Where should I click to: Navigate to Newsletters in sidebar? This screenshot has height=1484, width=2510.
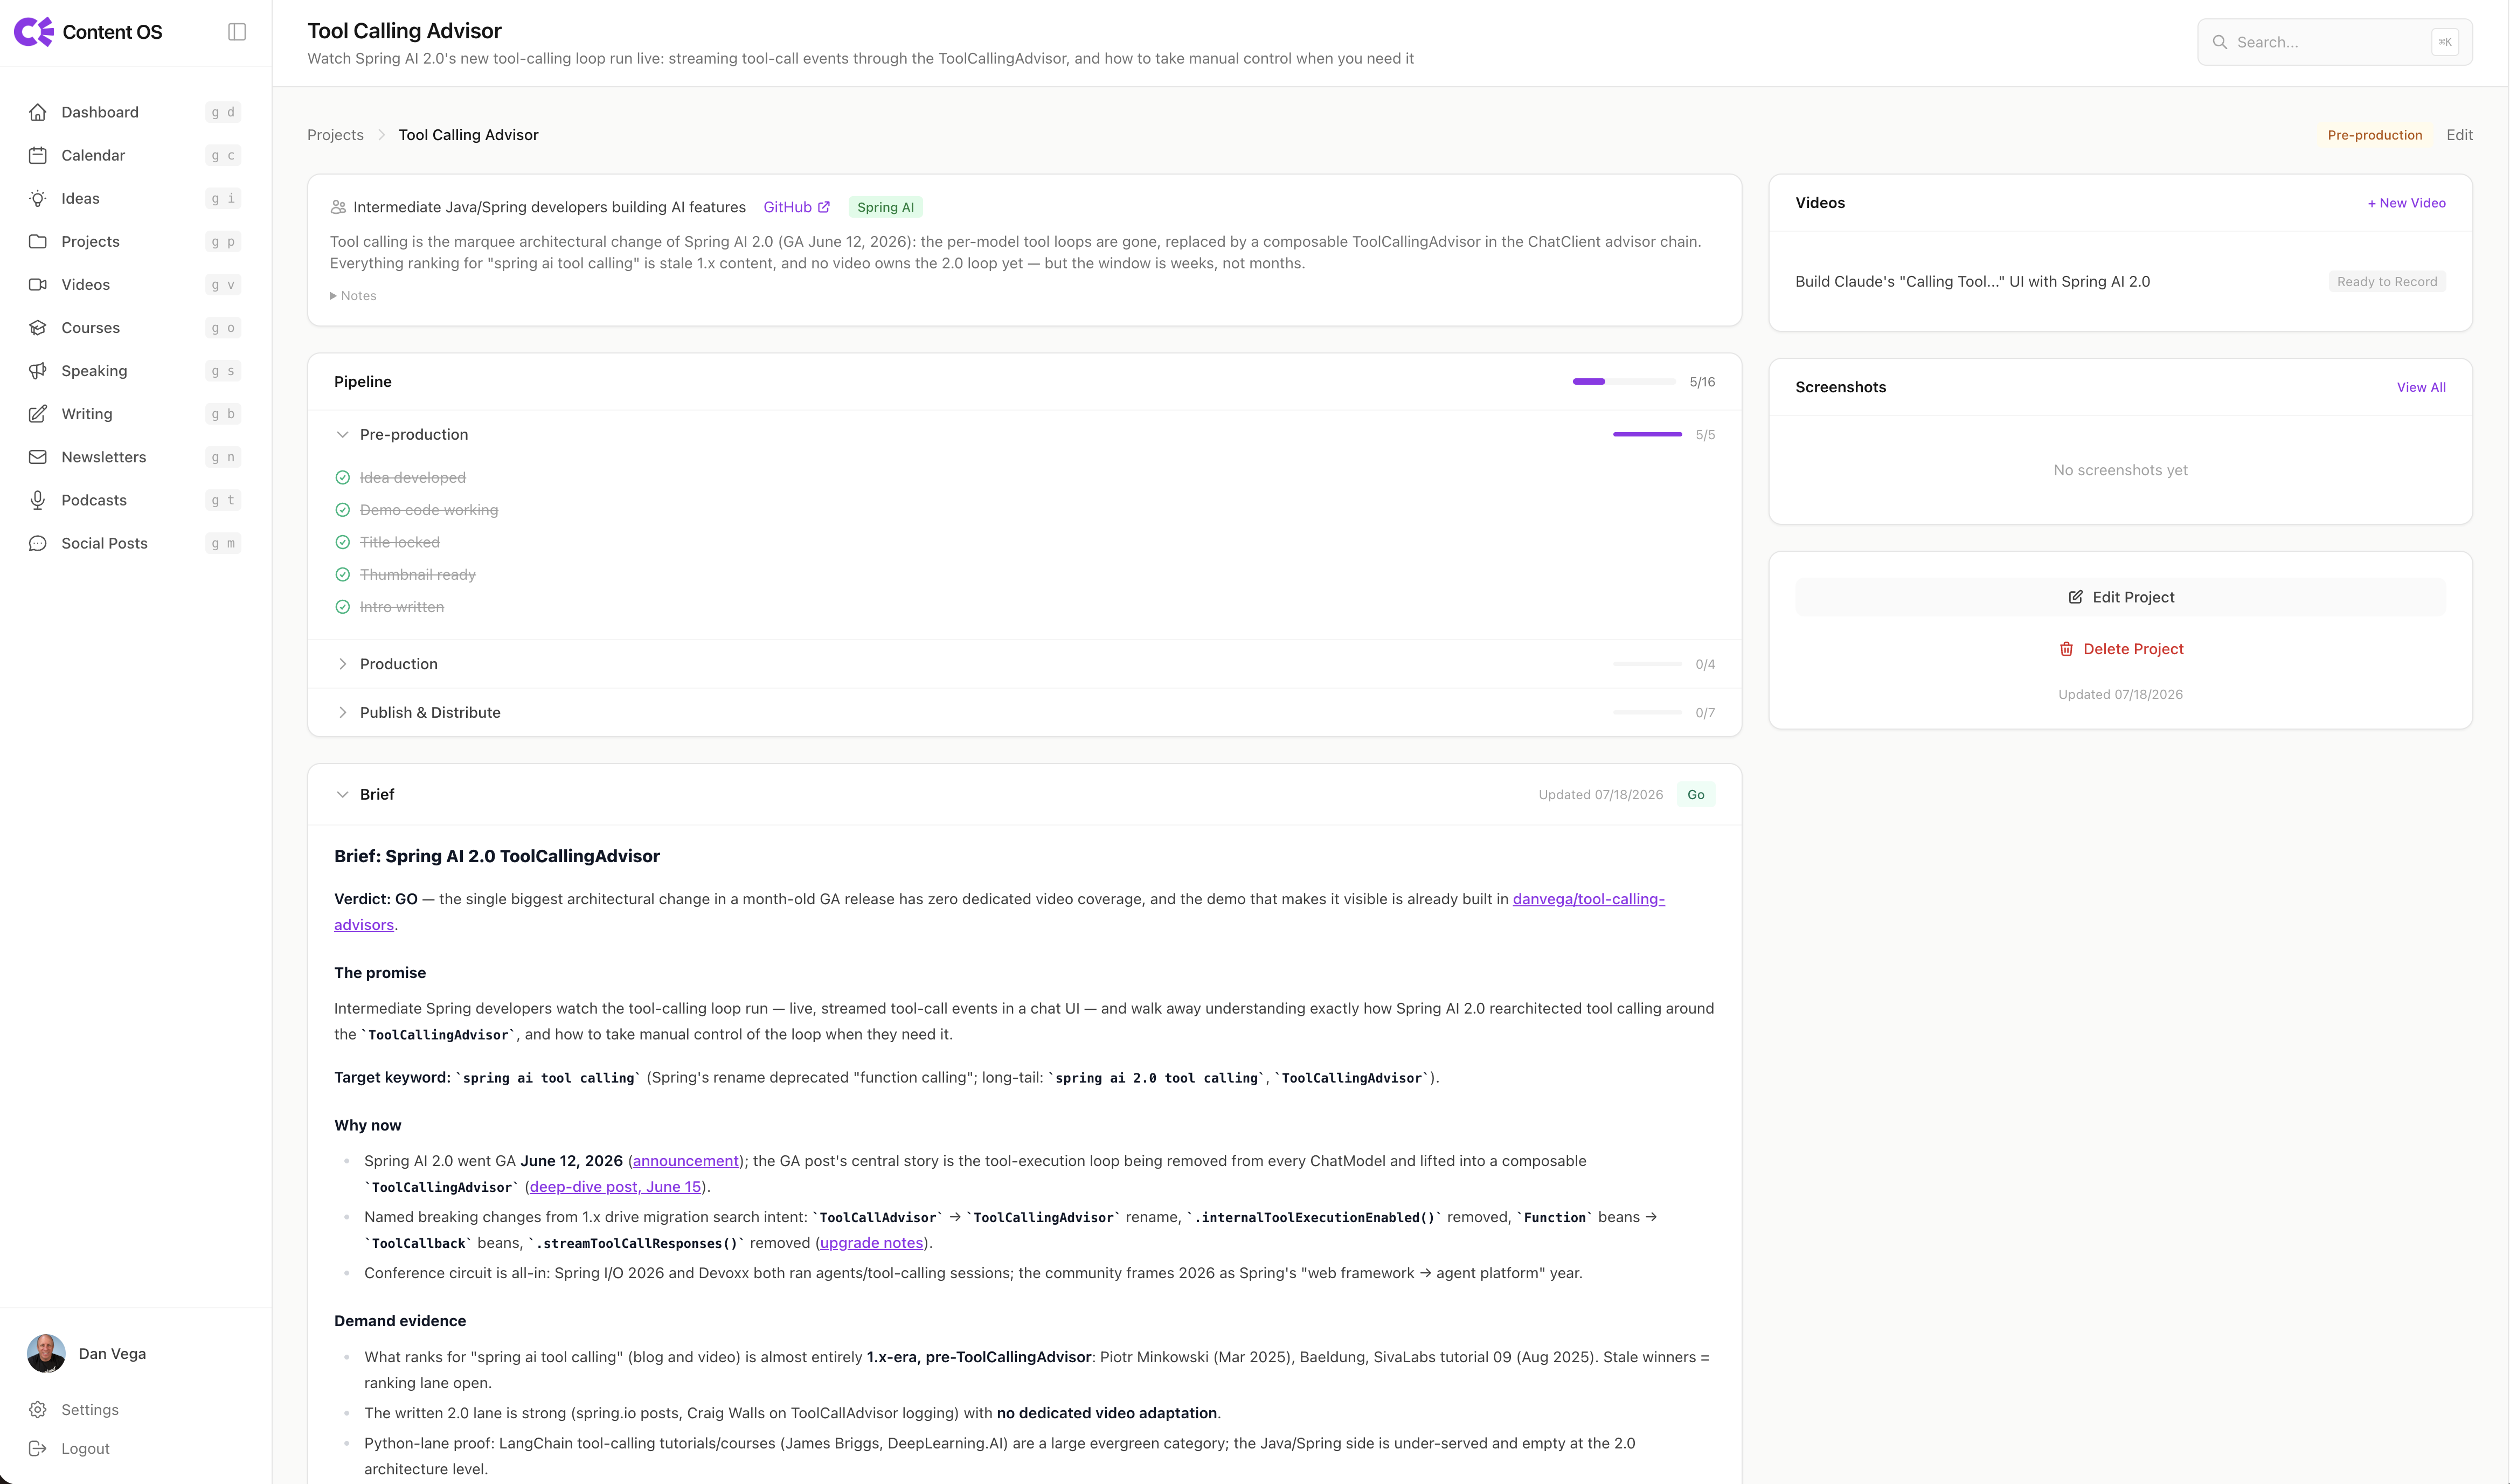pos(135,457)
